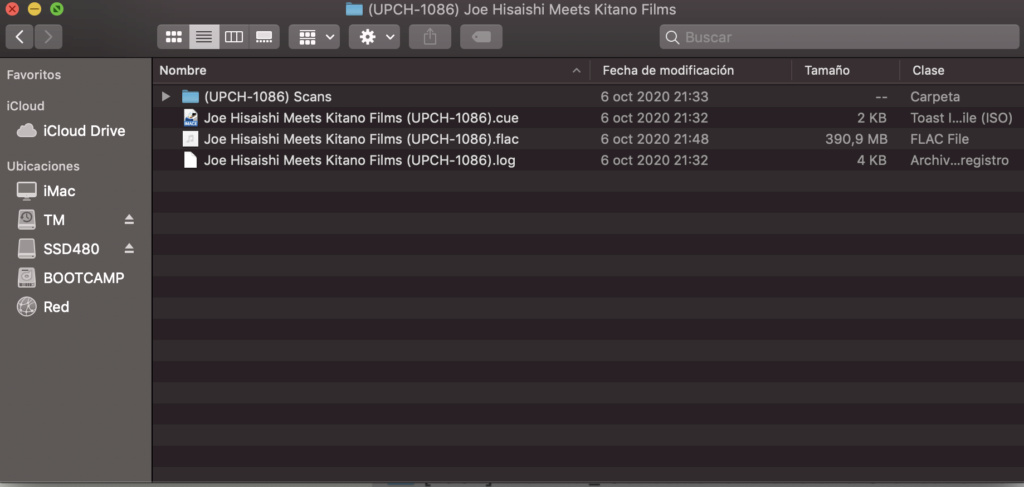Click the 2 KB size value
The height and width of the screenshot is (487, 1024).
[x=872, y=118]
